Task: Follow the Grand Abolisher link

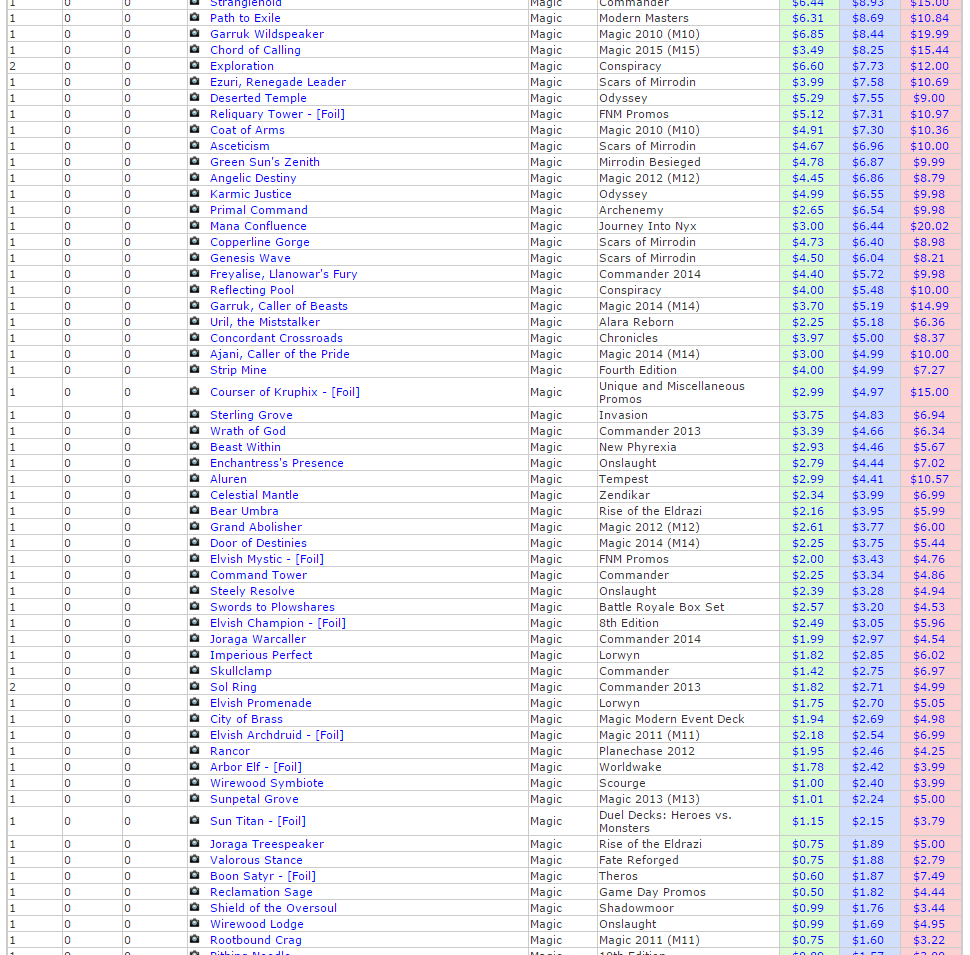Action: (255, 527)
